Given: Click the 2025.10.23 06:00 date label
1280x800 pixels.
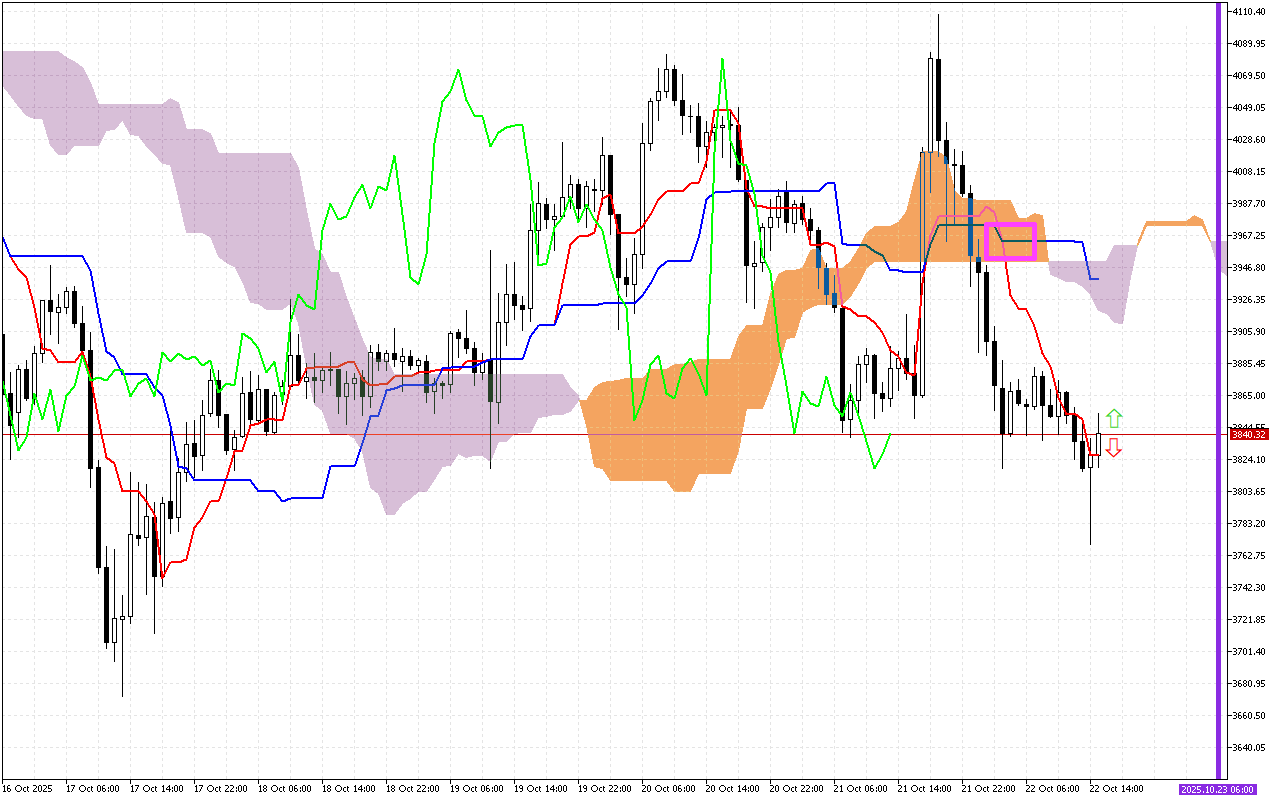Looking at the screenshot, I should (1219, 788).
